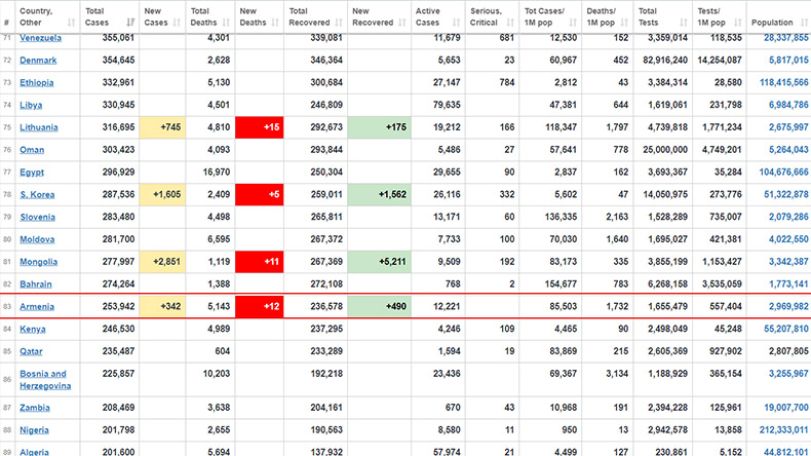Open the Nigeria country link
Viewport: 811px width, 456px height.
[34, 430]
